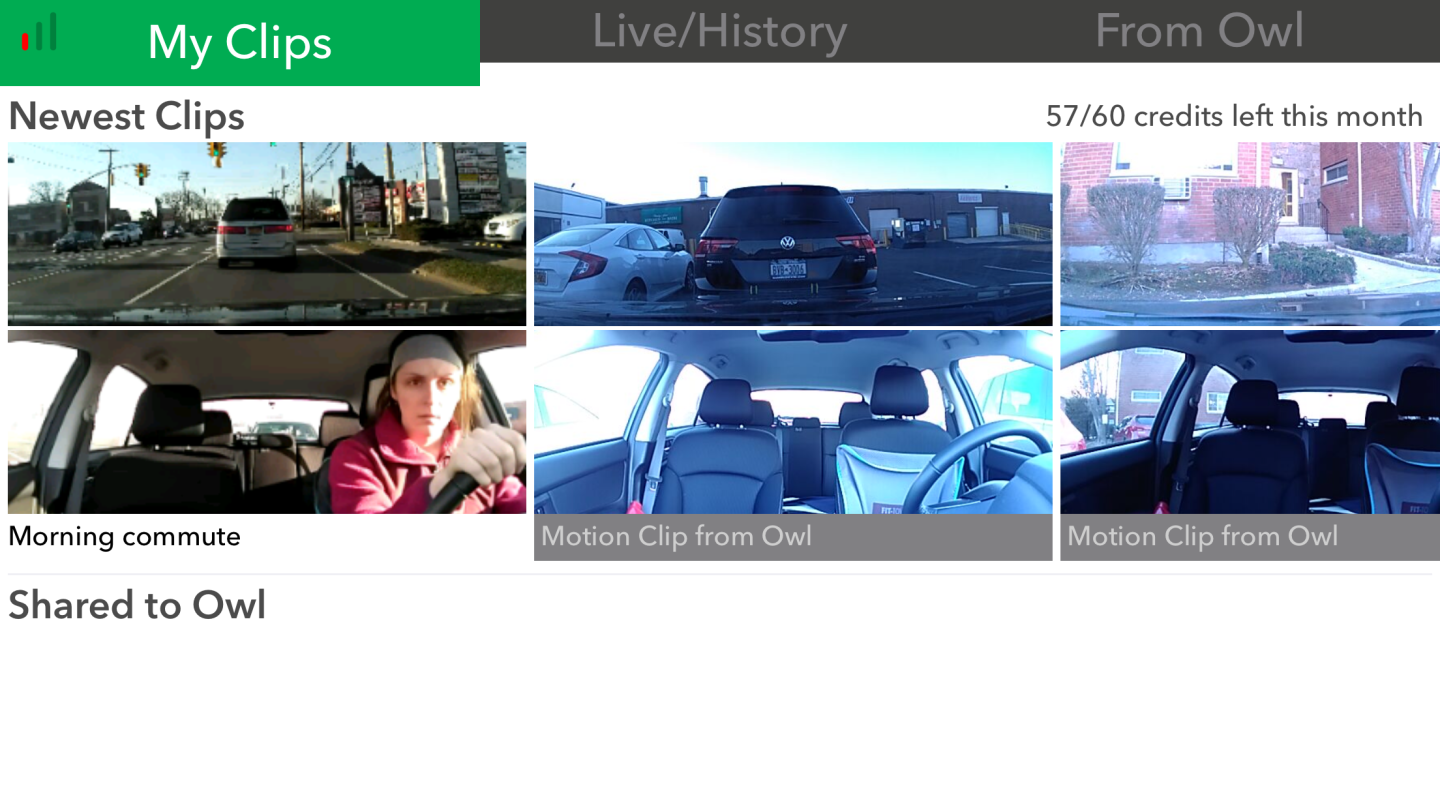The width and height of the screenshot is (1440, 810).
Task: Open the "Morning commute" clip thumbnail
Action: [x=267, y=420]
